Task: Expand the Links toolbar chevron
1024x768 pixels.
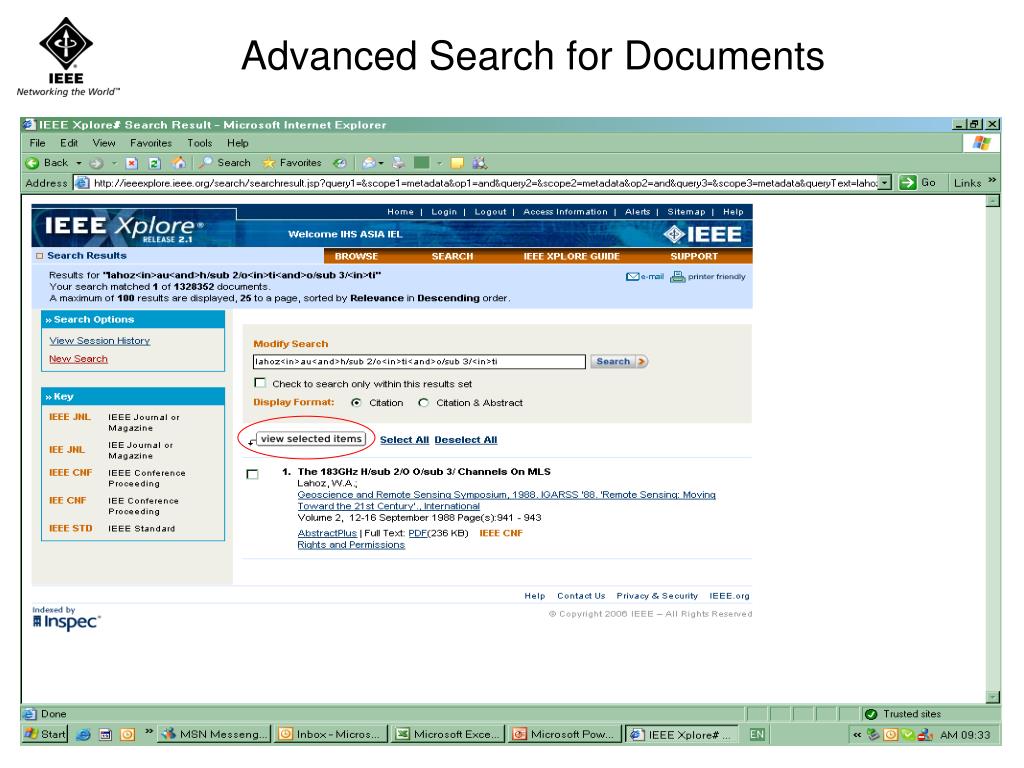Action: click(x=993, y=181)
